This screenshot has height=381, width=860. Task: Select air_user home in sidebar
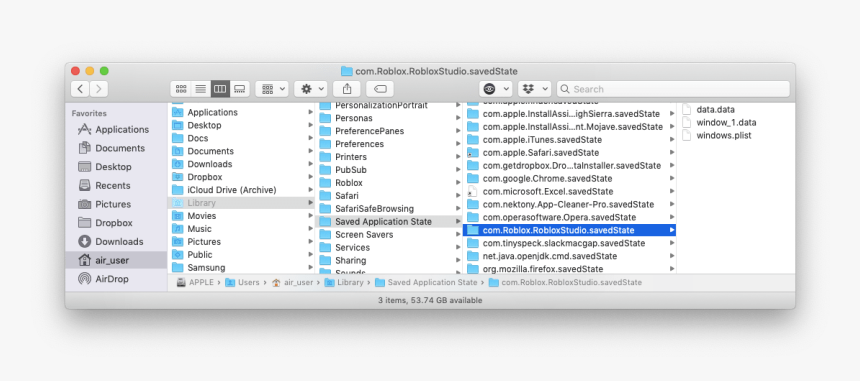click(116, 260)
